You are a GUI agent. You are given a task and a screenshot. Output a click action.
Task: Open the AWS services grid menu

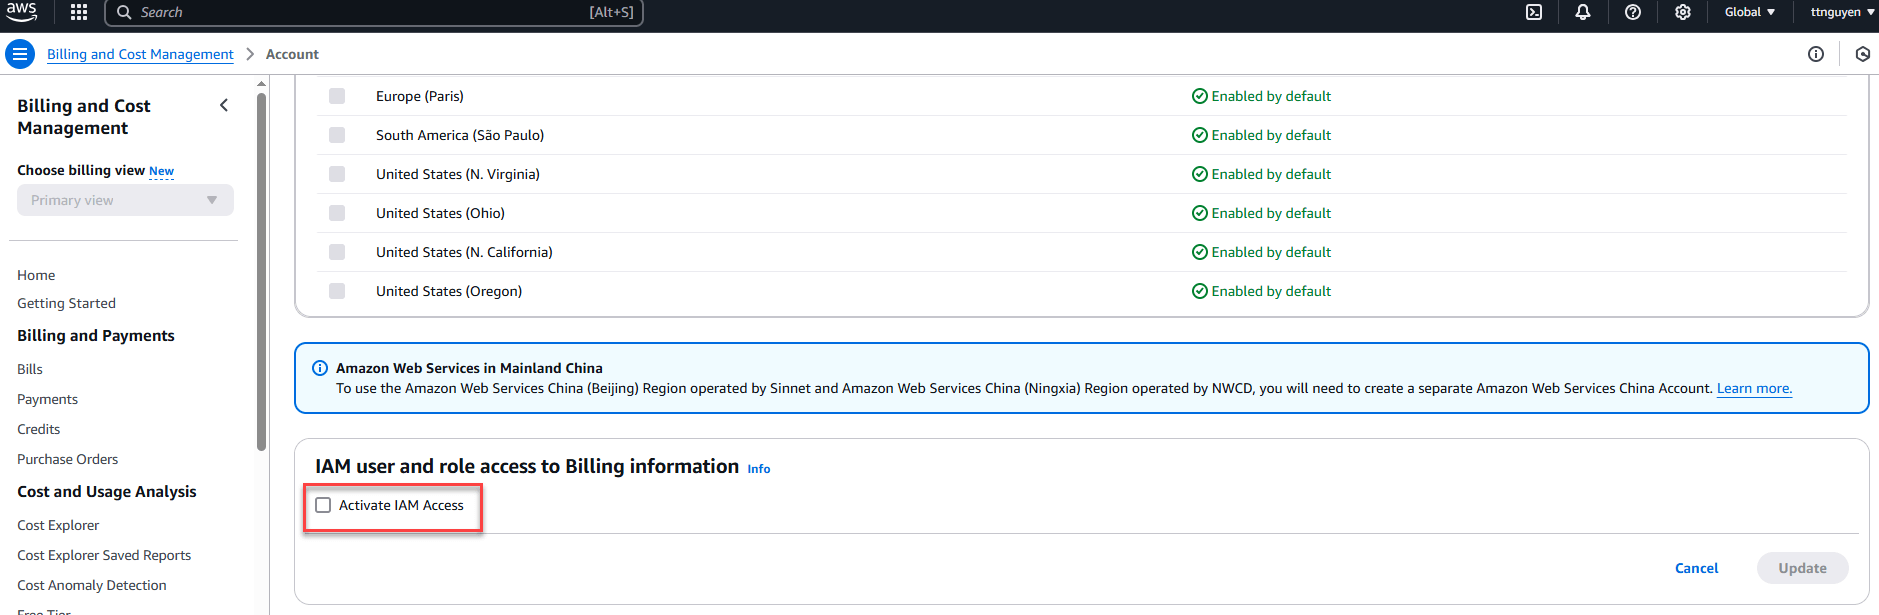[79, 12]
